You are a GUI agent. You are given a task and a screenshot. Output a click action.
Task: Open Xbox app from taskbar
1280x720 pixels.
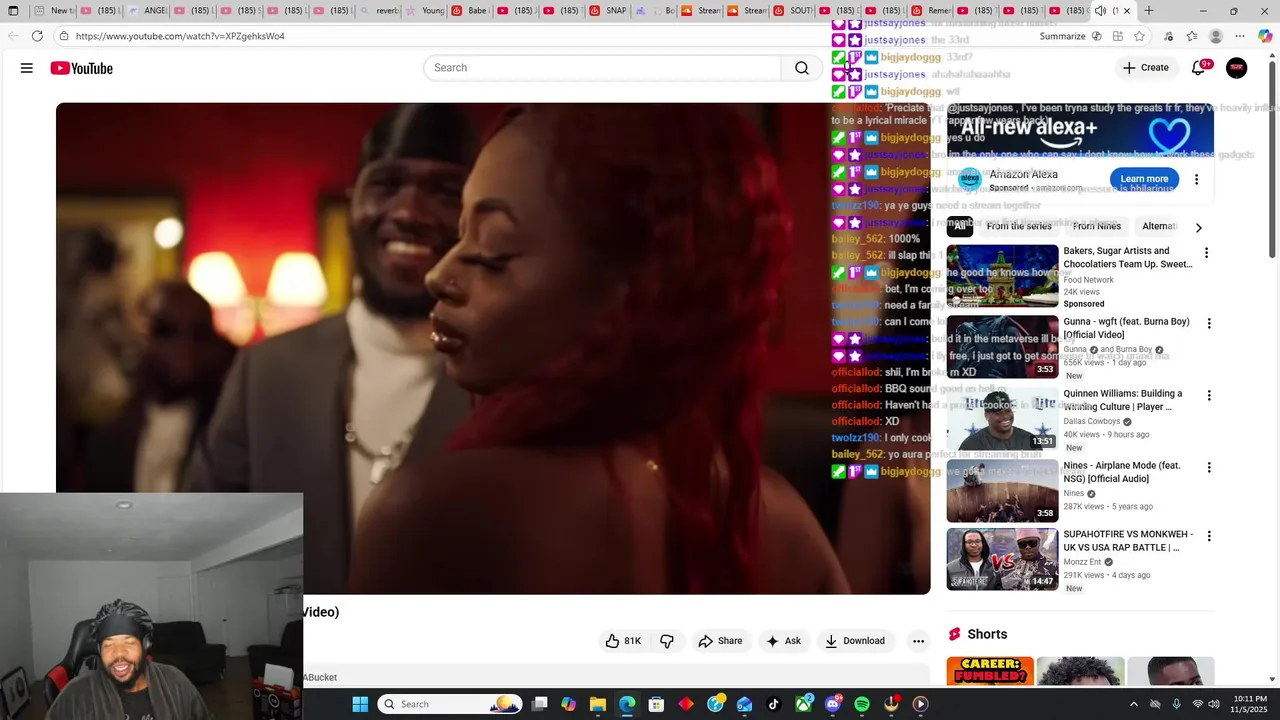coord(804,704)
